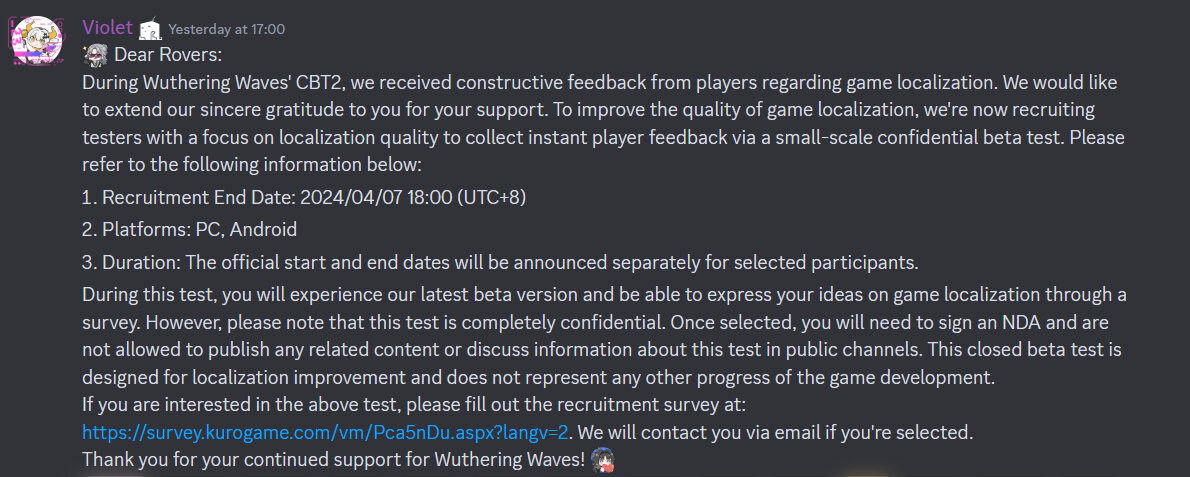Screen dimensions: 1190x477
Task: Click the "2024/04/07 18:00" date text
Action: (376, 197)
